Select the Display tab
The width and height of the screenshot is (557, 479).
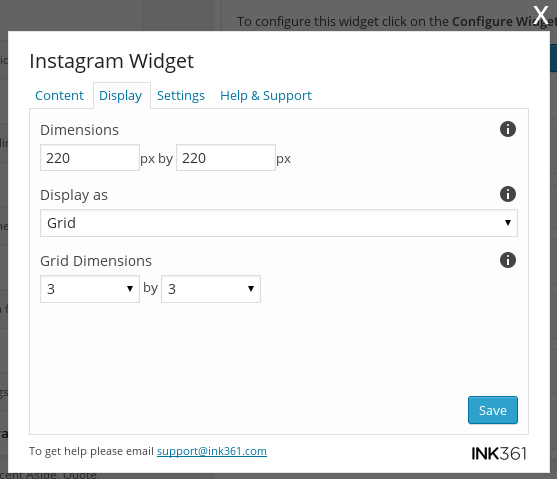[x=121, y=96]
